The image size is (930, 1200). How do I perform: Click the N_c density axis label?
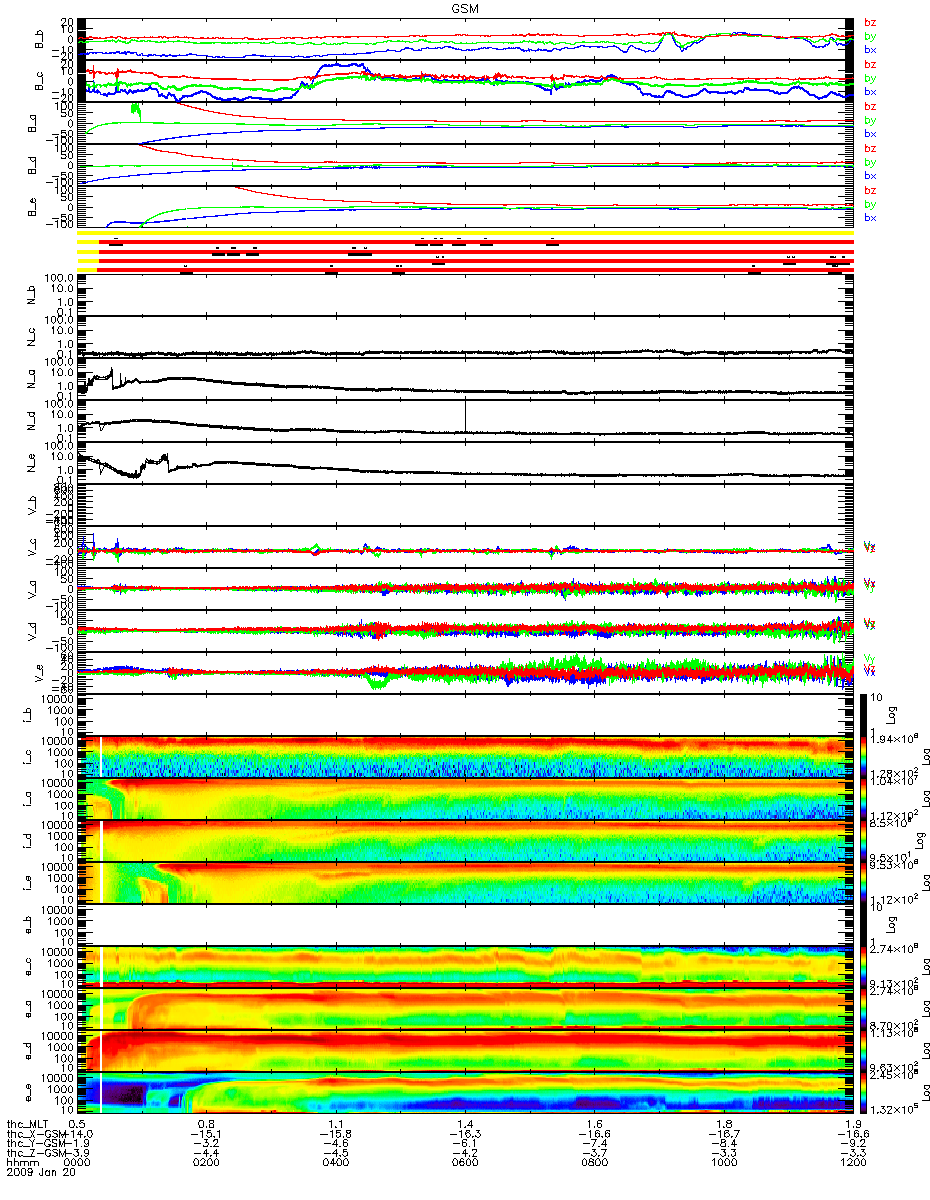coord(33,337)
